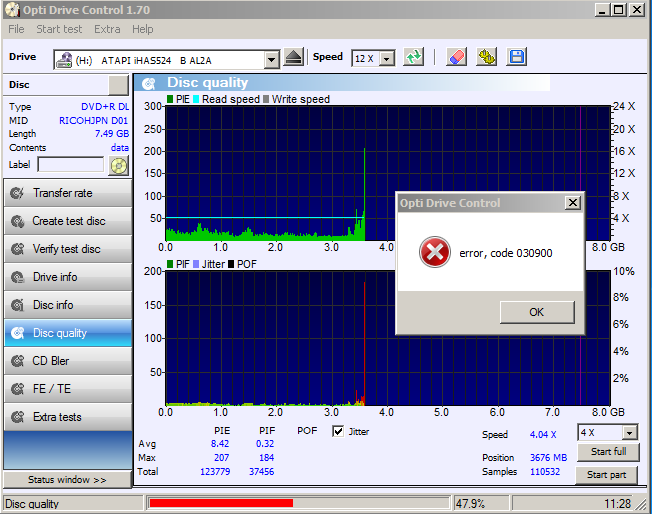652x514 pixels.
Task: Open the Transfer rate panel
Action: tap(68, 193)
